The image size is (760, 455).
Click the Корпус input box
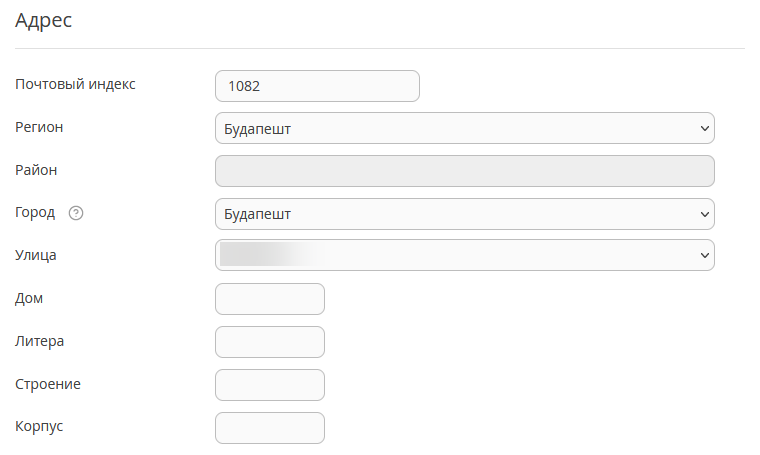270,428
